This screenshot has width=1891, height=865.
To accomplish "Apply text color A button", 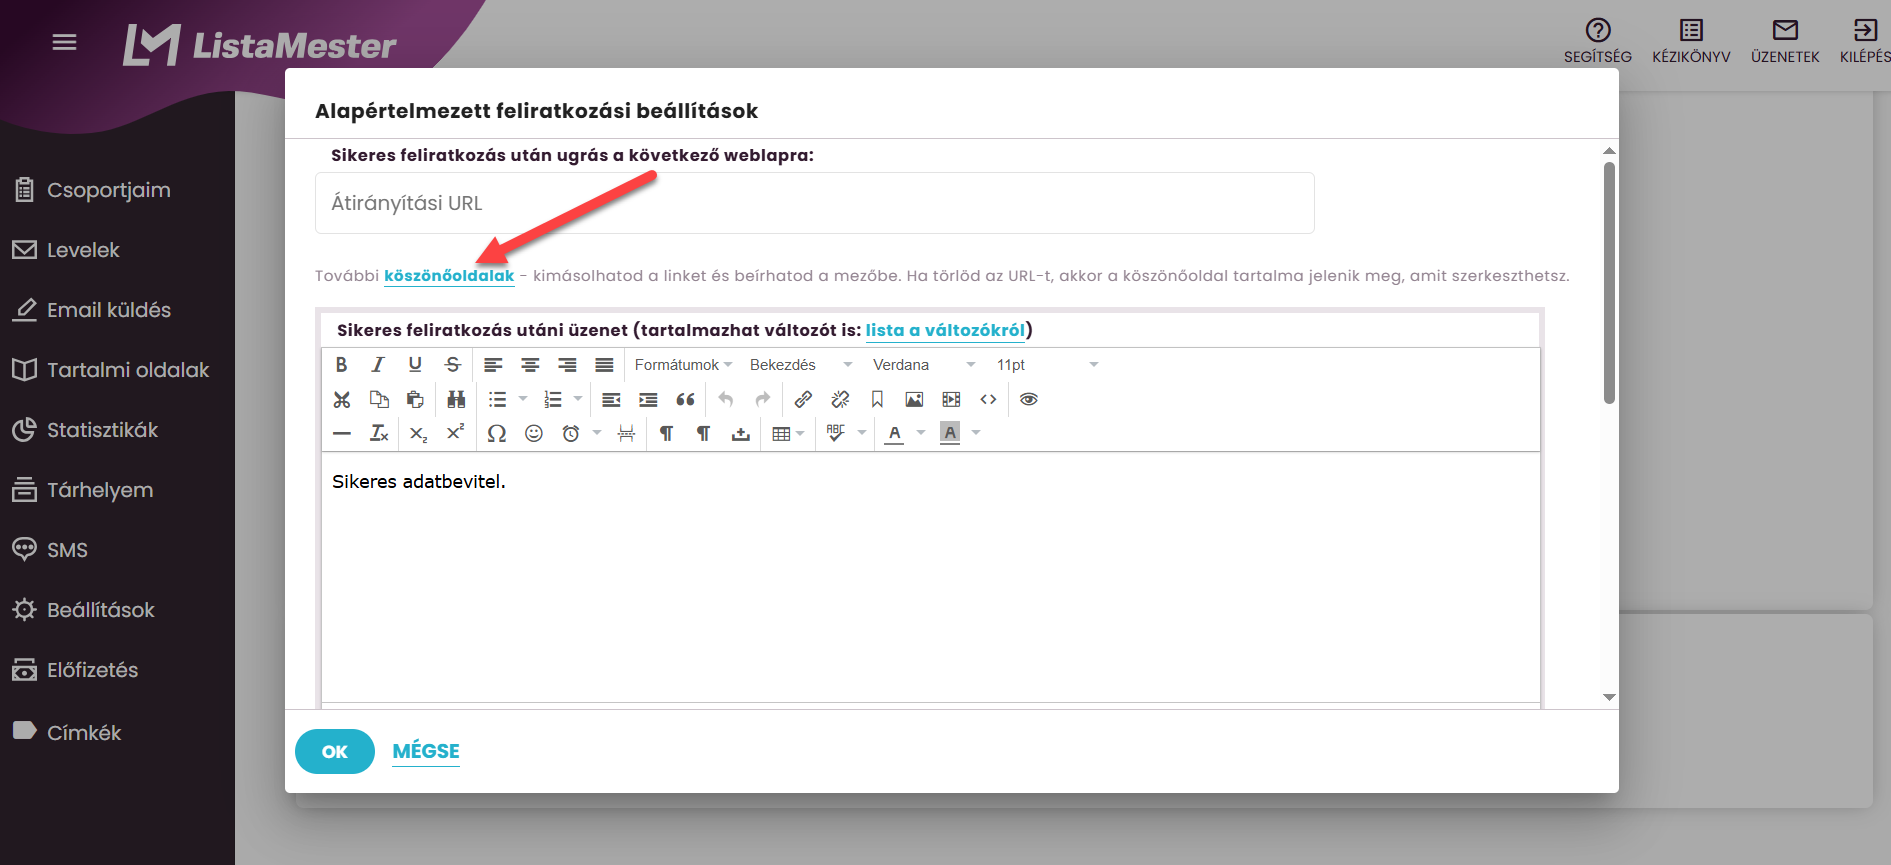I will click(895, 433).
